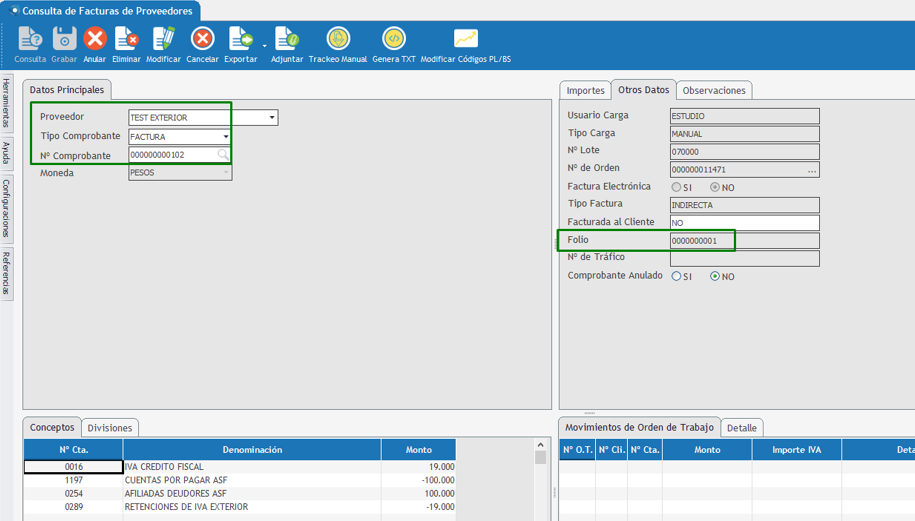Viewport: 915px width, 521px height.
Task: Click the ellipsis button in Nº de Orden
Action: pyautogui.click(x=812, y=170)
